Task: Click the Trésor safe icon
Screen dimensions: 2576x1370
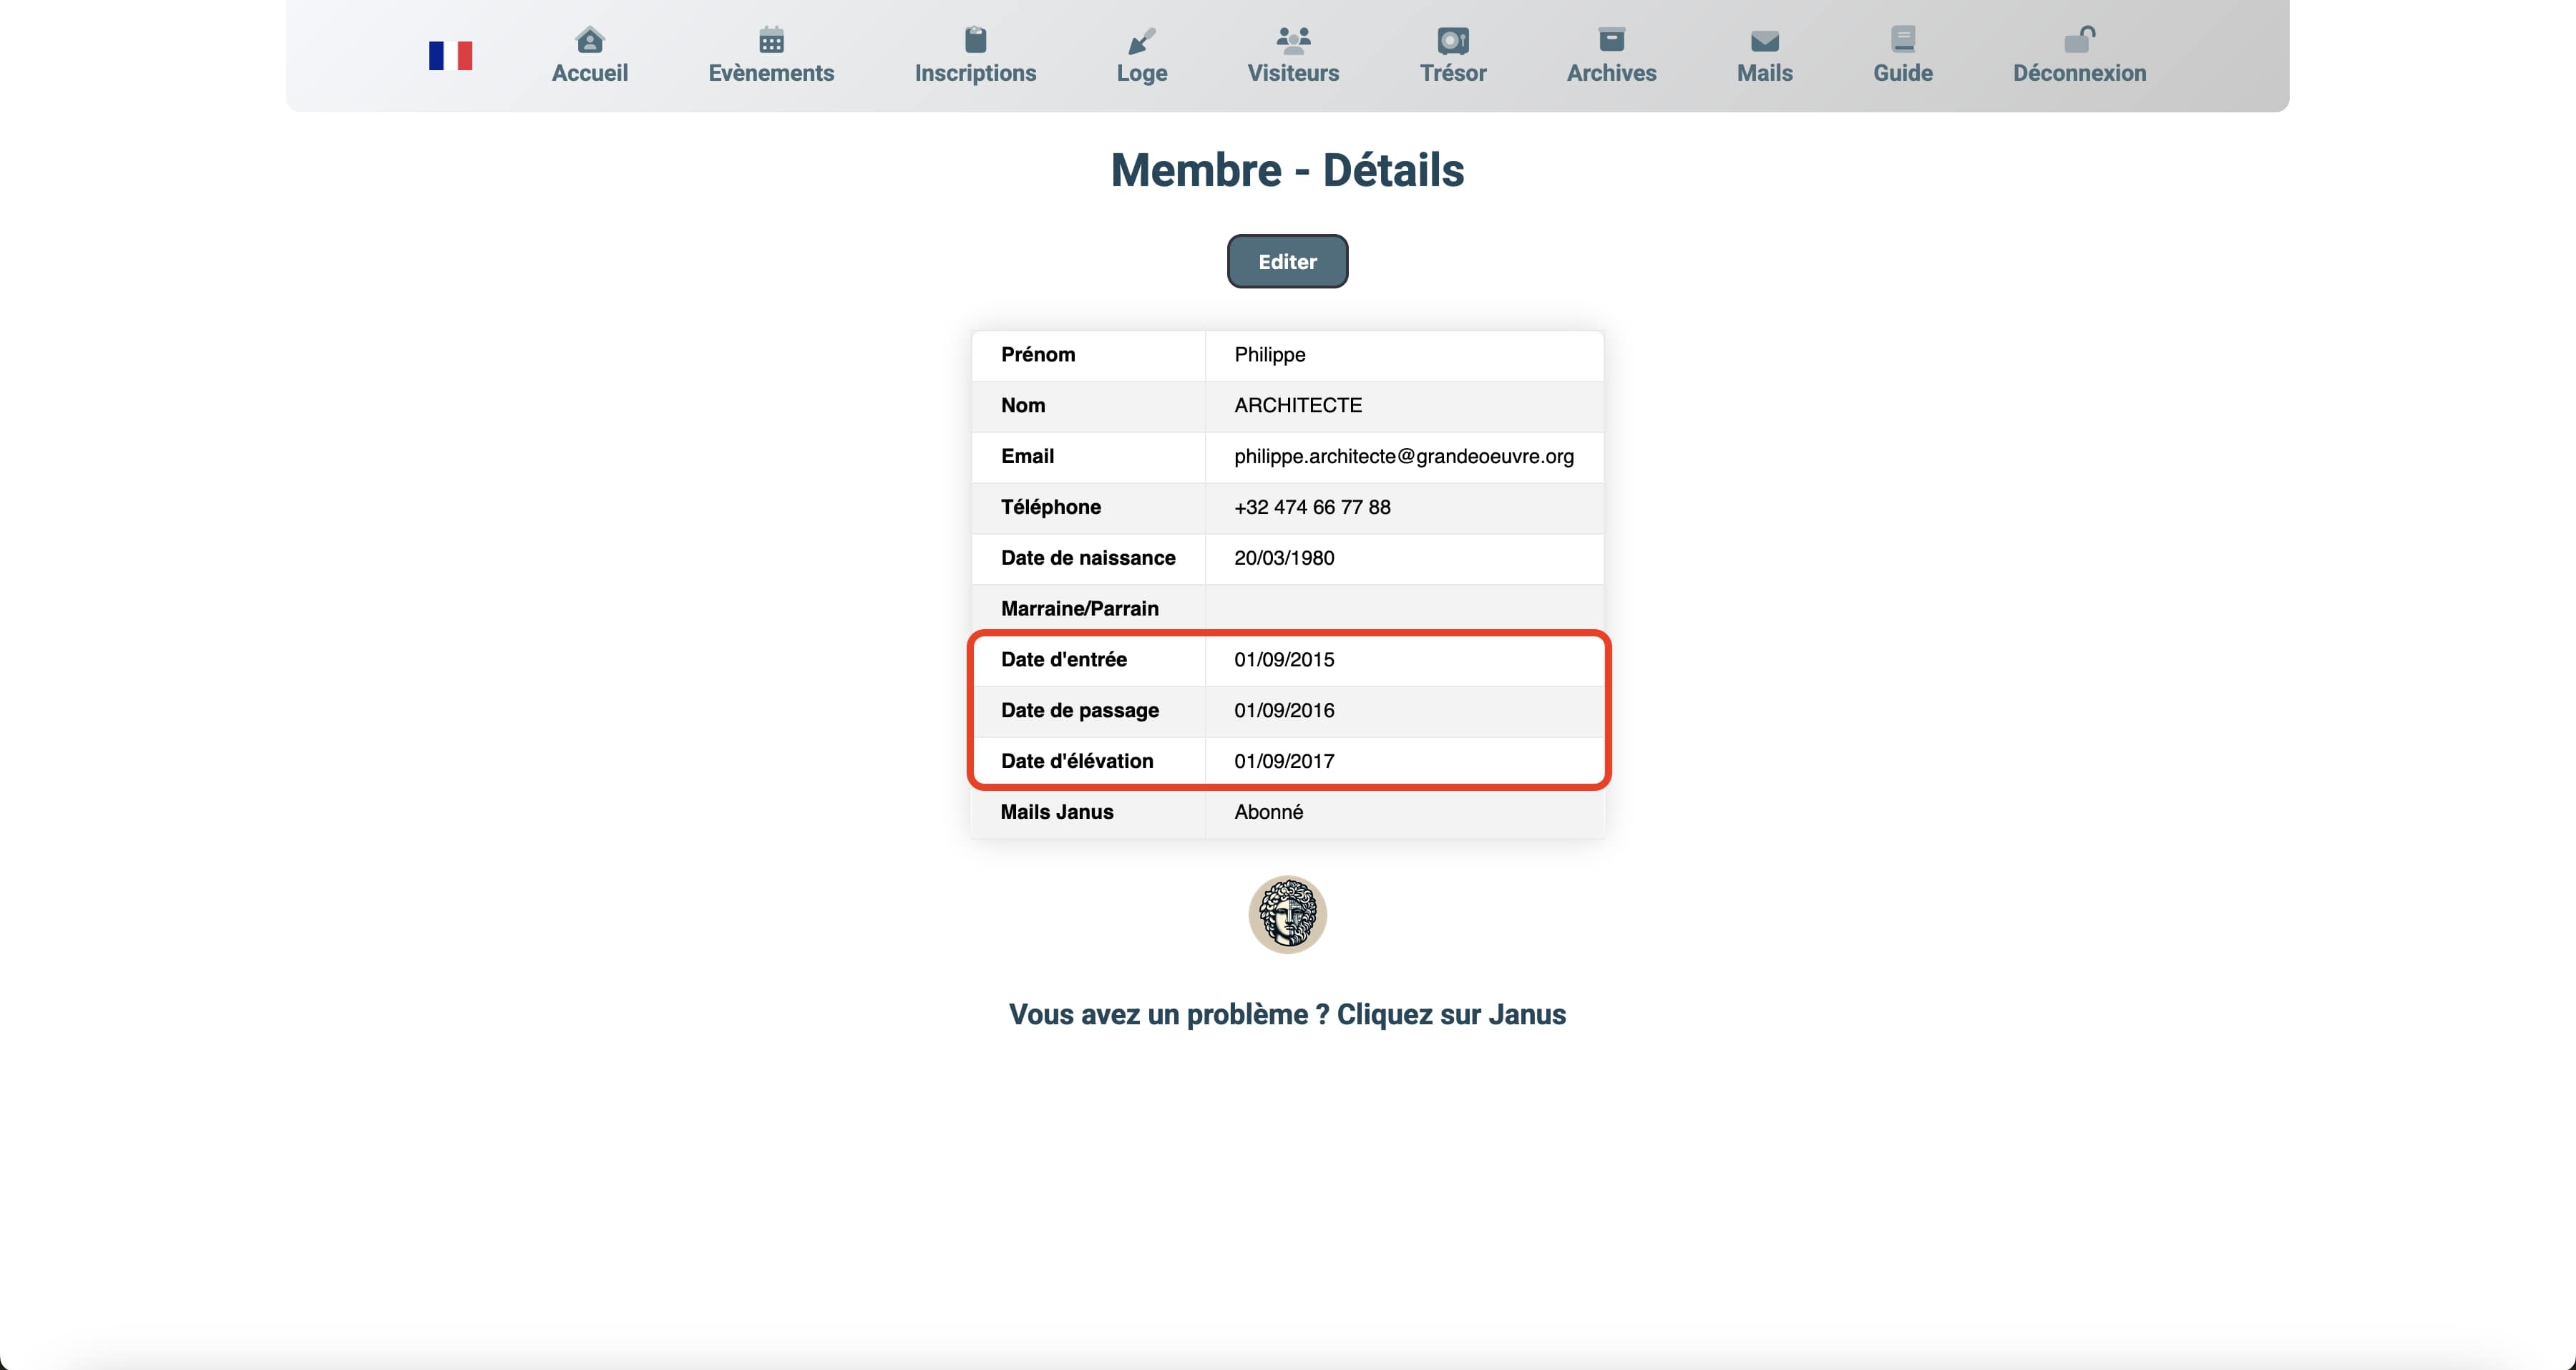Action: pos(1453,40)
